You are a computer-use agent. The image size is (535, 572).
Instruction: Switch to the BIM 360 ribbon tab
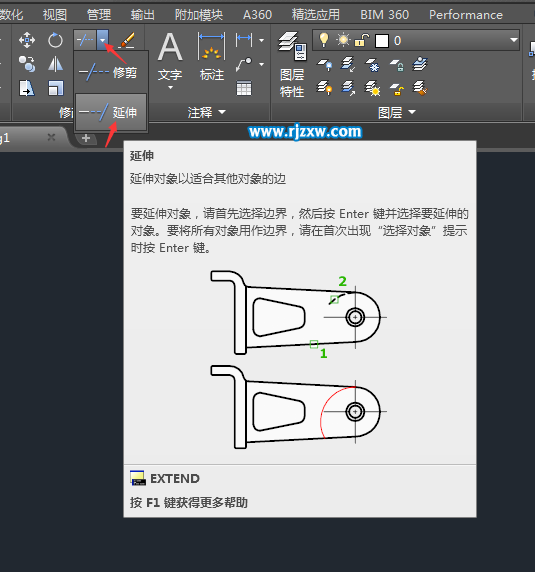[x=384, y=15]
